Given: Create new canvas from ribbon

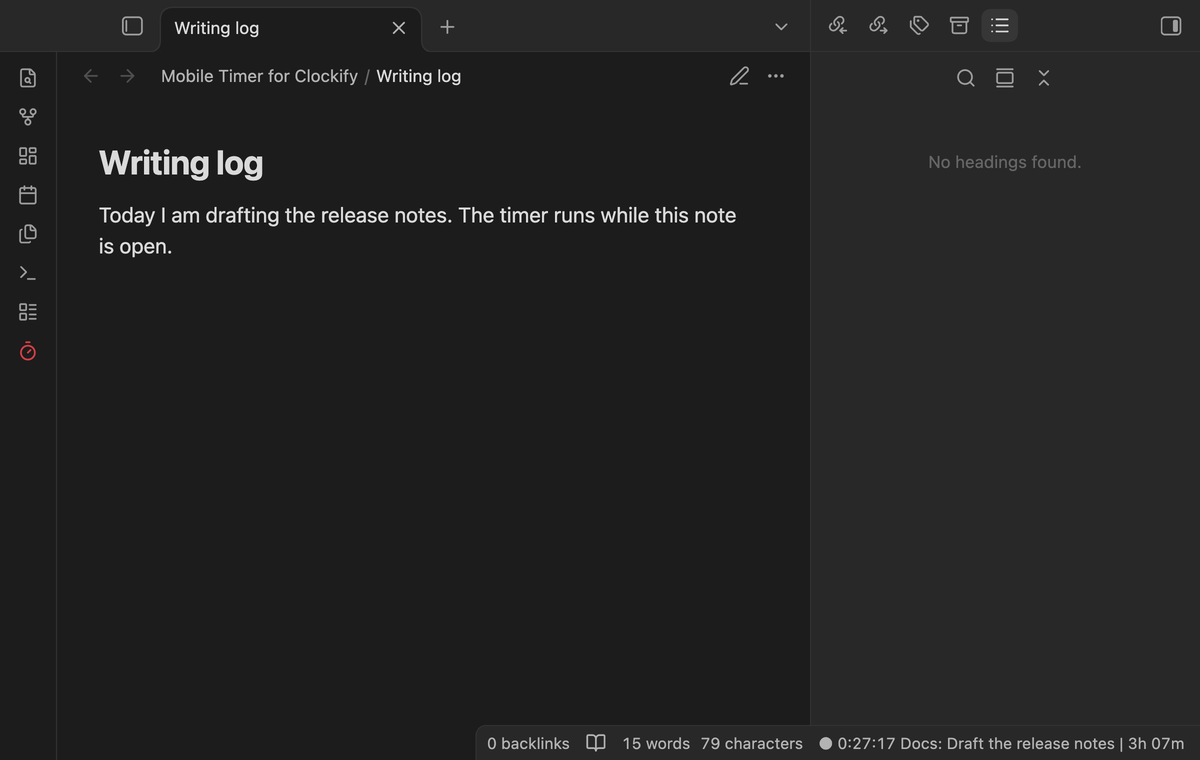Looking at the screenshot, I should (28, 156).
